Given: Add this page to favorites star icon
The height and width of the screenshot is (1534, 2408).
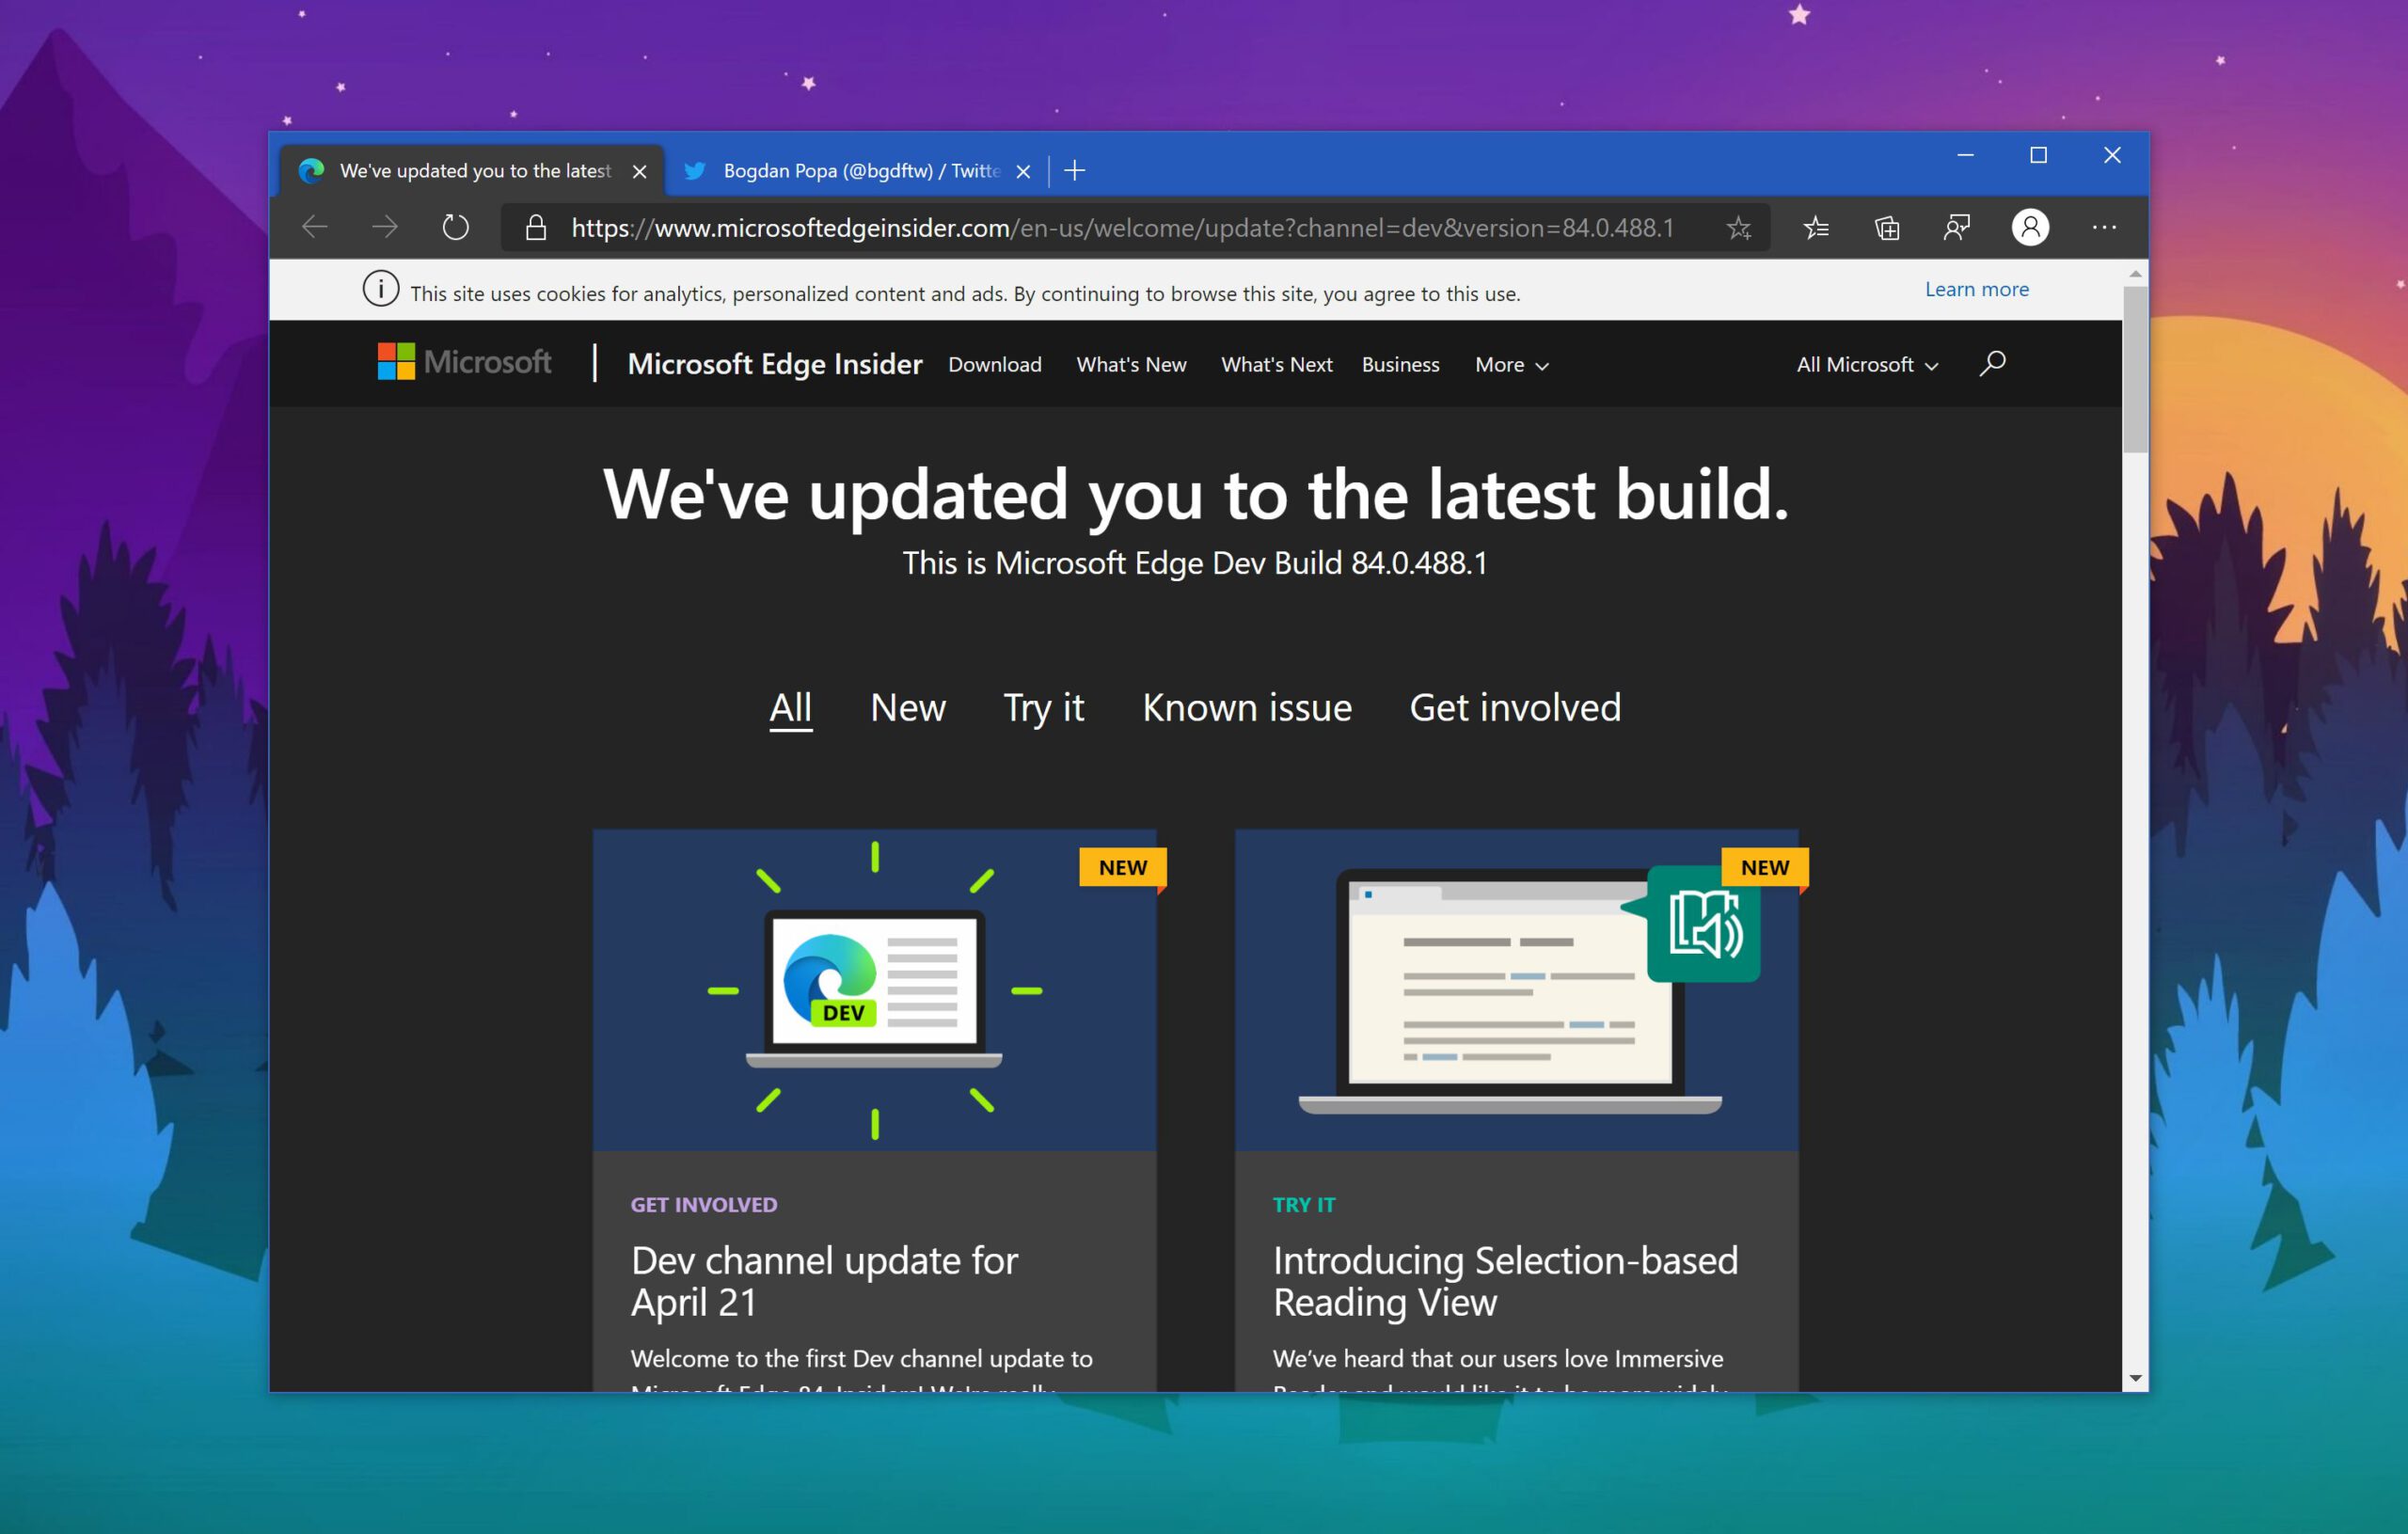Looking at the screenshot, I should 1738,228.
